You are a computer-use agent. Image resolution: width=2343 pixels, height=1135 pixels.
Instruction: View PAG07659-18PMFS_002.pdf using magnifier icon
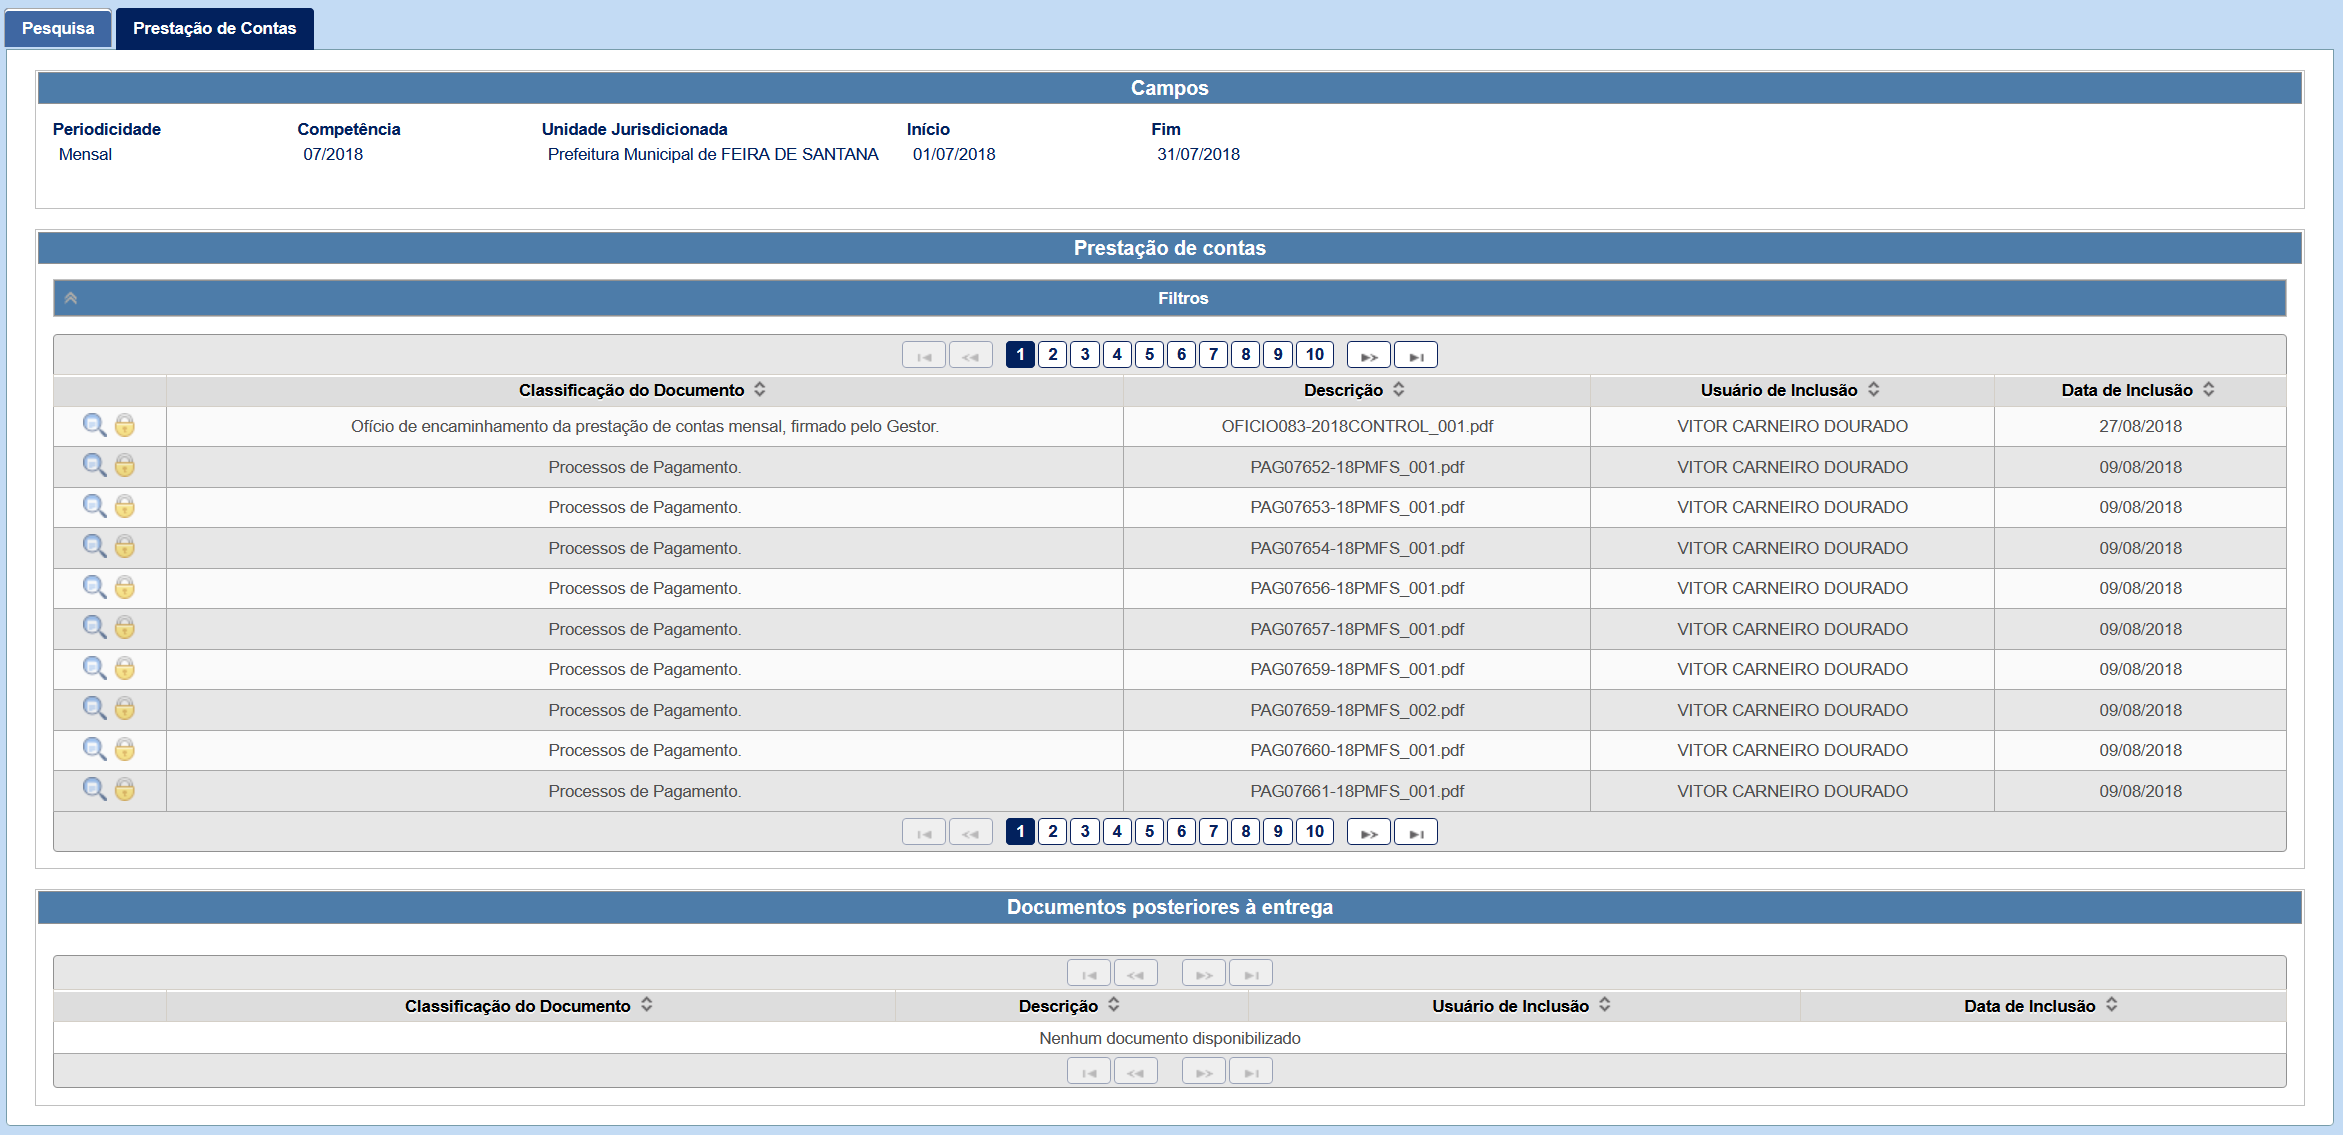(94, 708)
